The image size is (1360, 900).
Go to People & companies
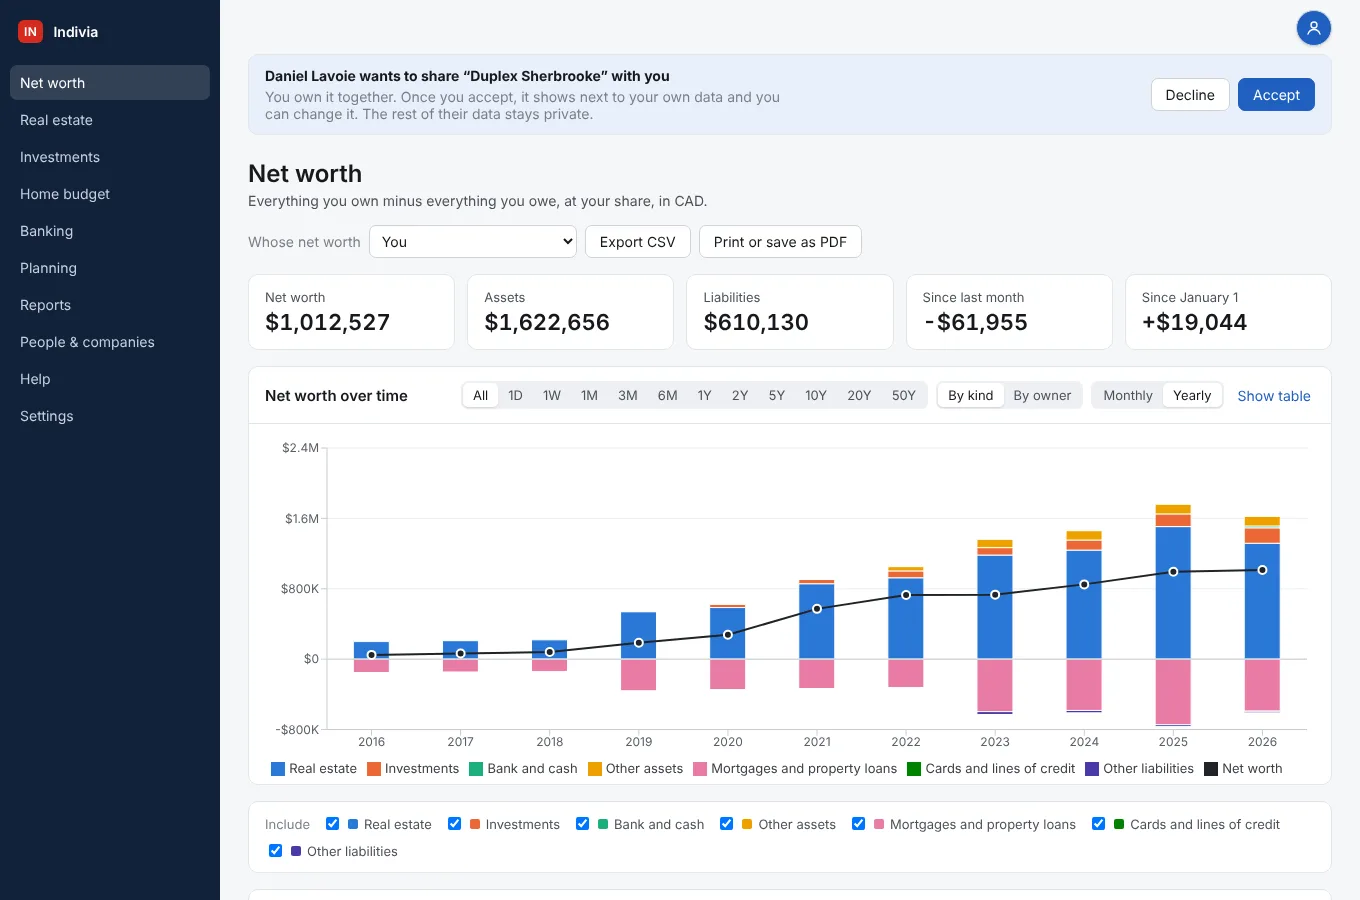click(x=110, y=342)
